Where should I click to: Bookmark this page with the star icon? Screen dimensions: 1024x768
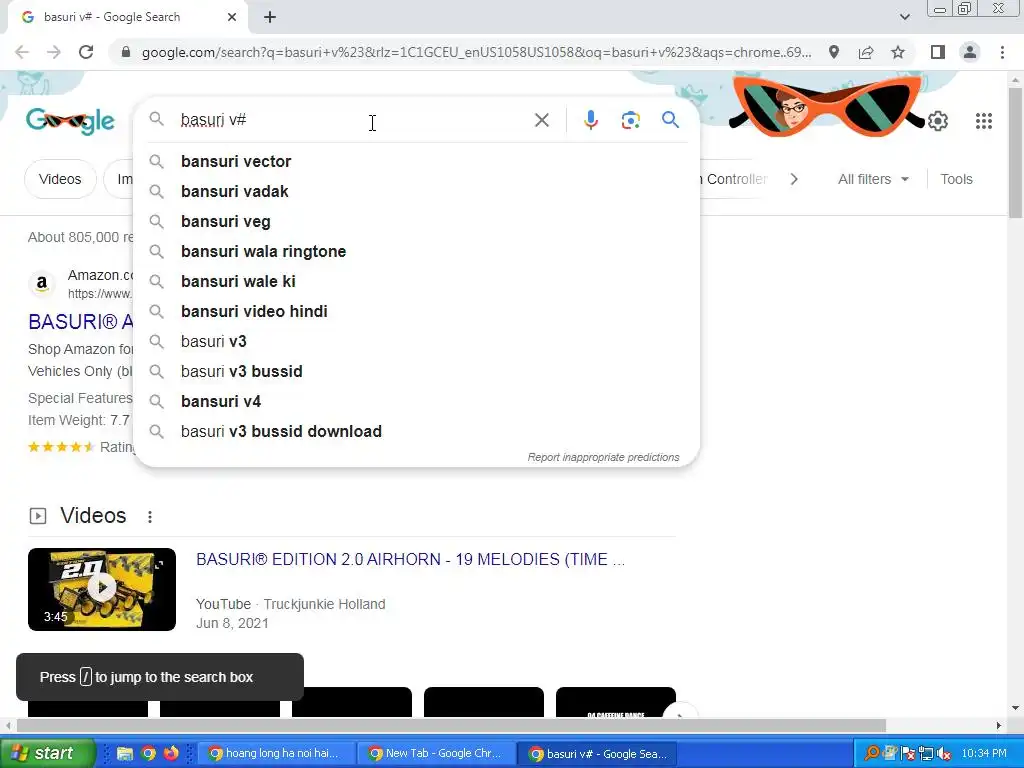coord(898,52)
